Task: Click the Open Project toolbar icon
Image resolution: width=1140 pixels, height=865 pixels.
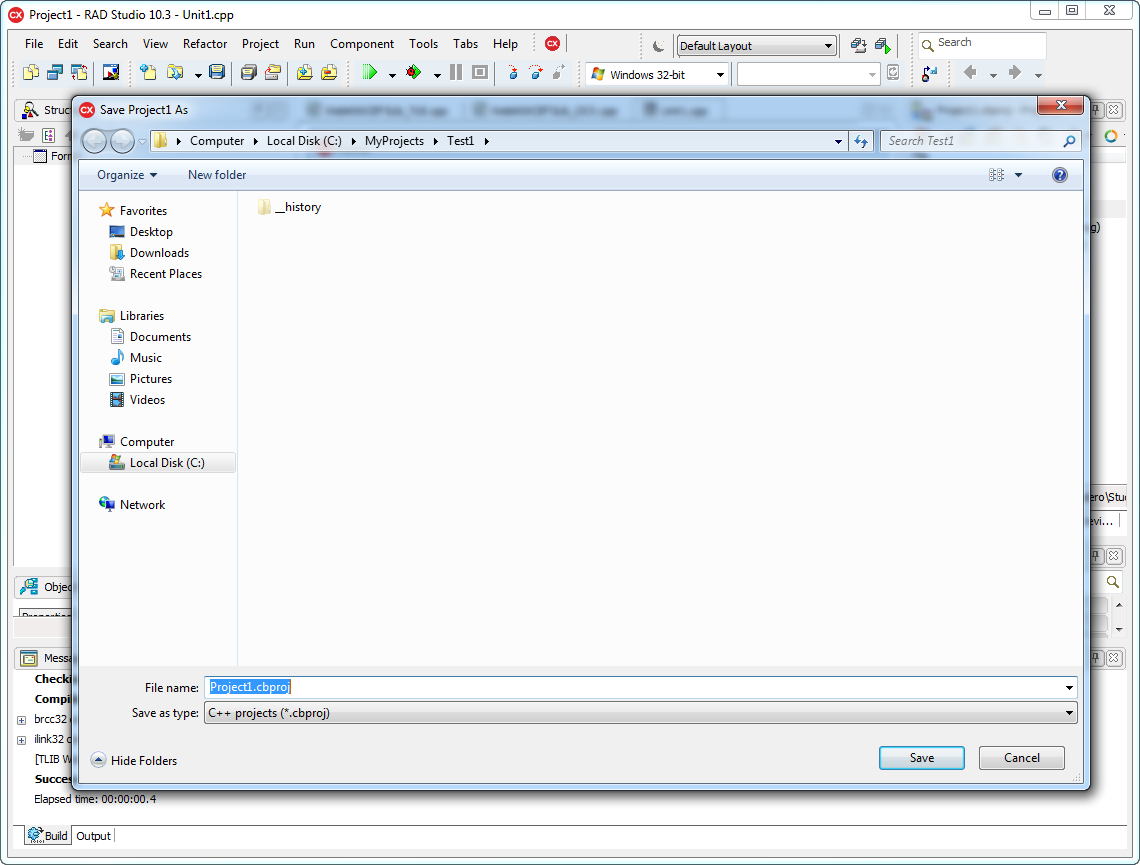Action: (x=273, y=73)
